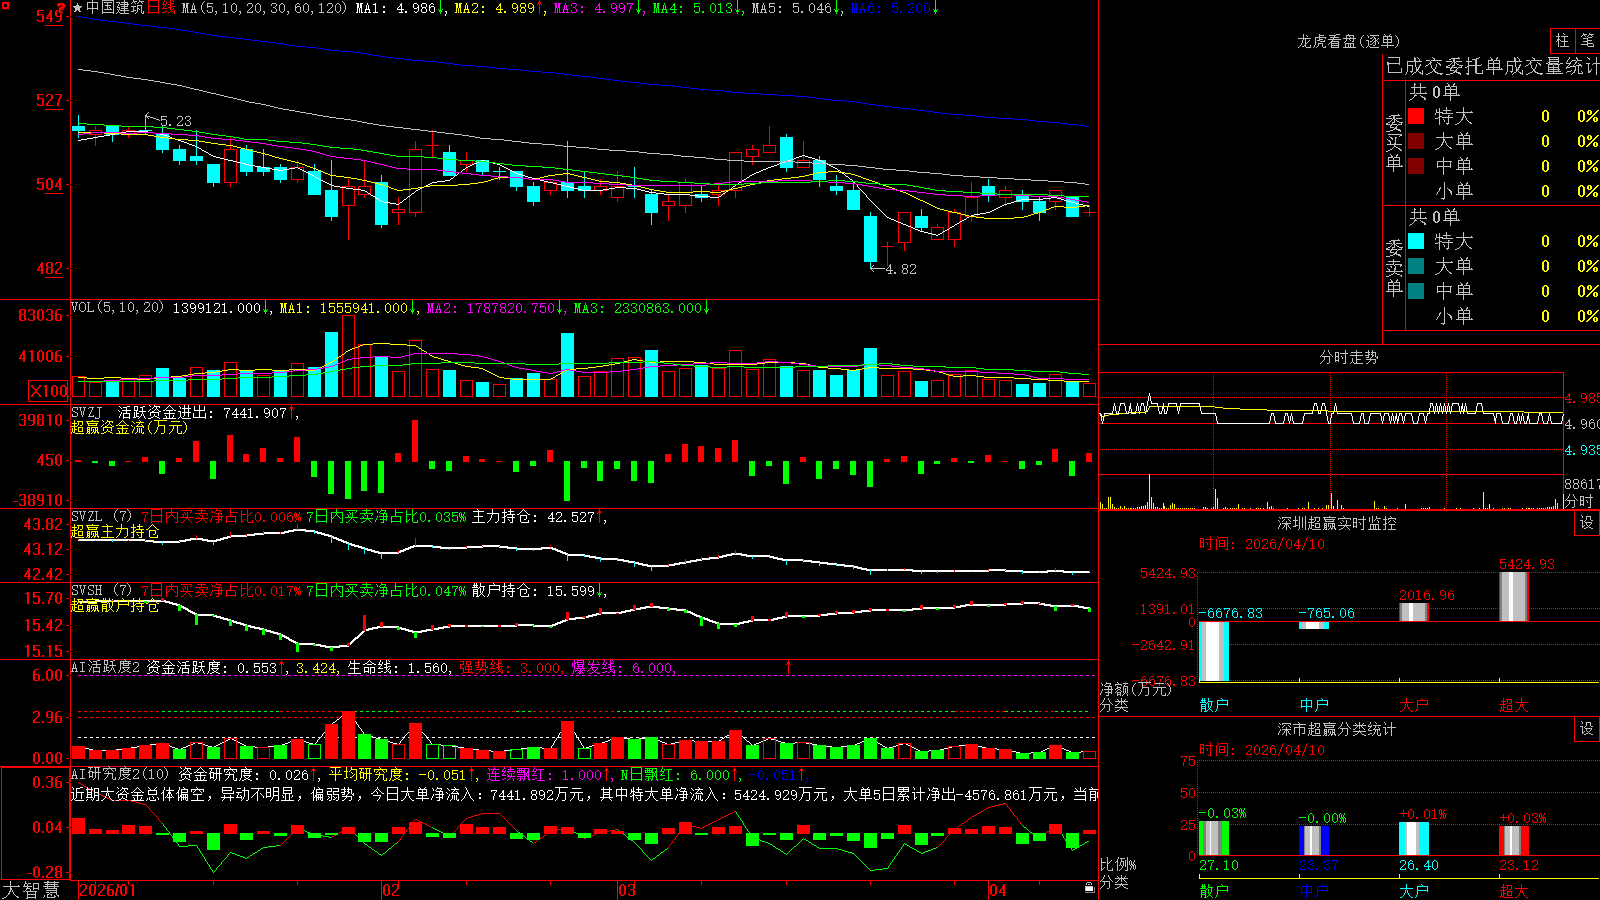The width and height of the screenshot is (1600, 900).
Task: Jump to the 04 month marker
Action: [998, 890]
